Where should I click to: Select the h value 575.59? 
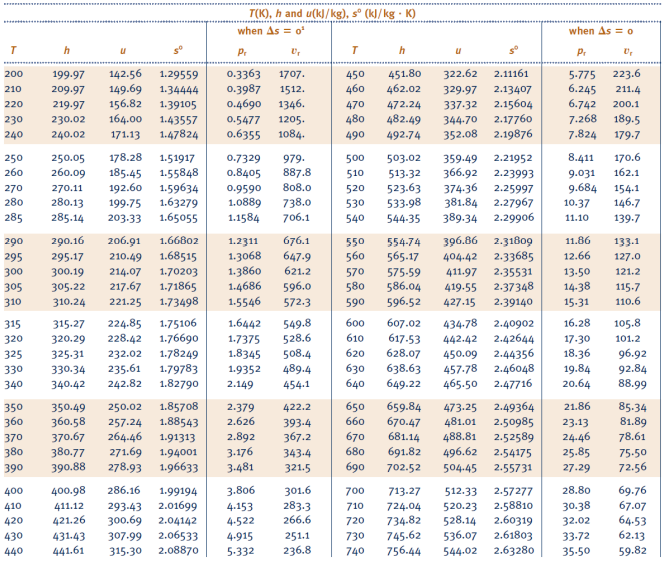point(403,271)
